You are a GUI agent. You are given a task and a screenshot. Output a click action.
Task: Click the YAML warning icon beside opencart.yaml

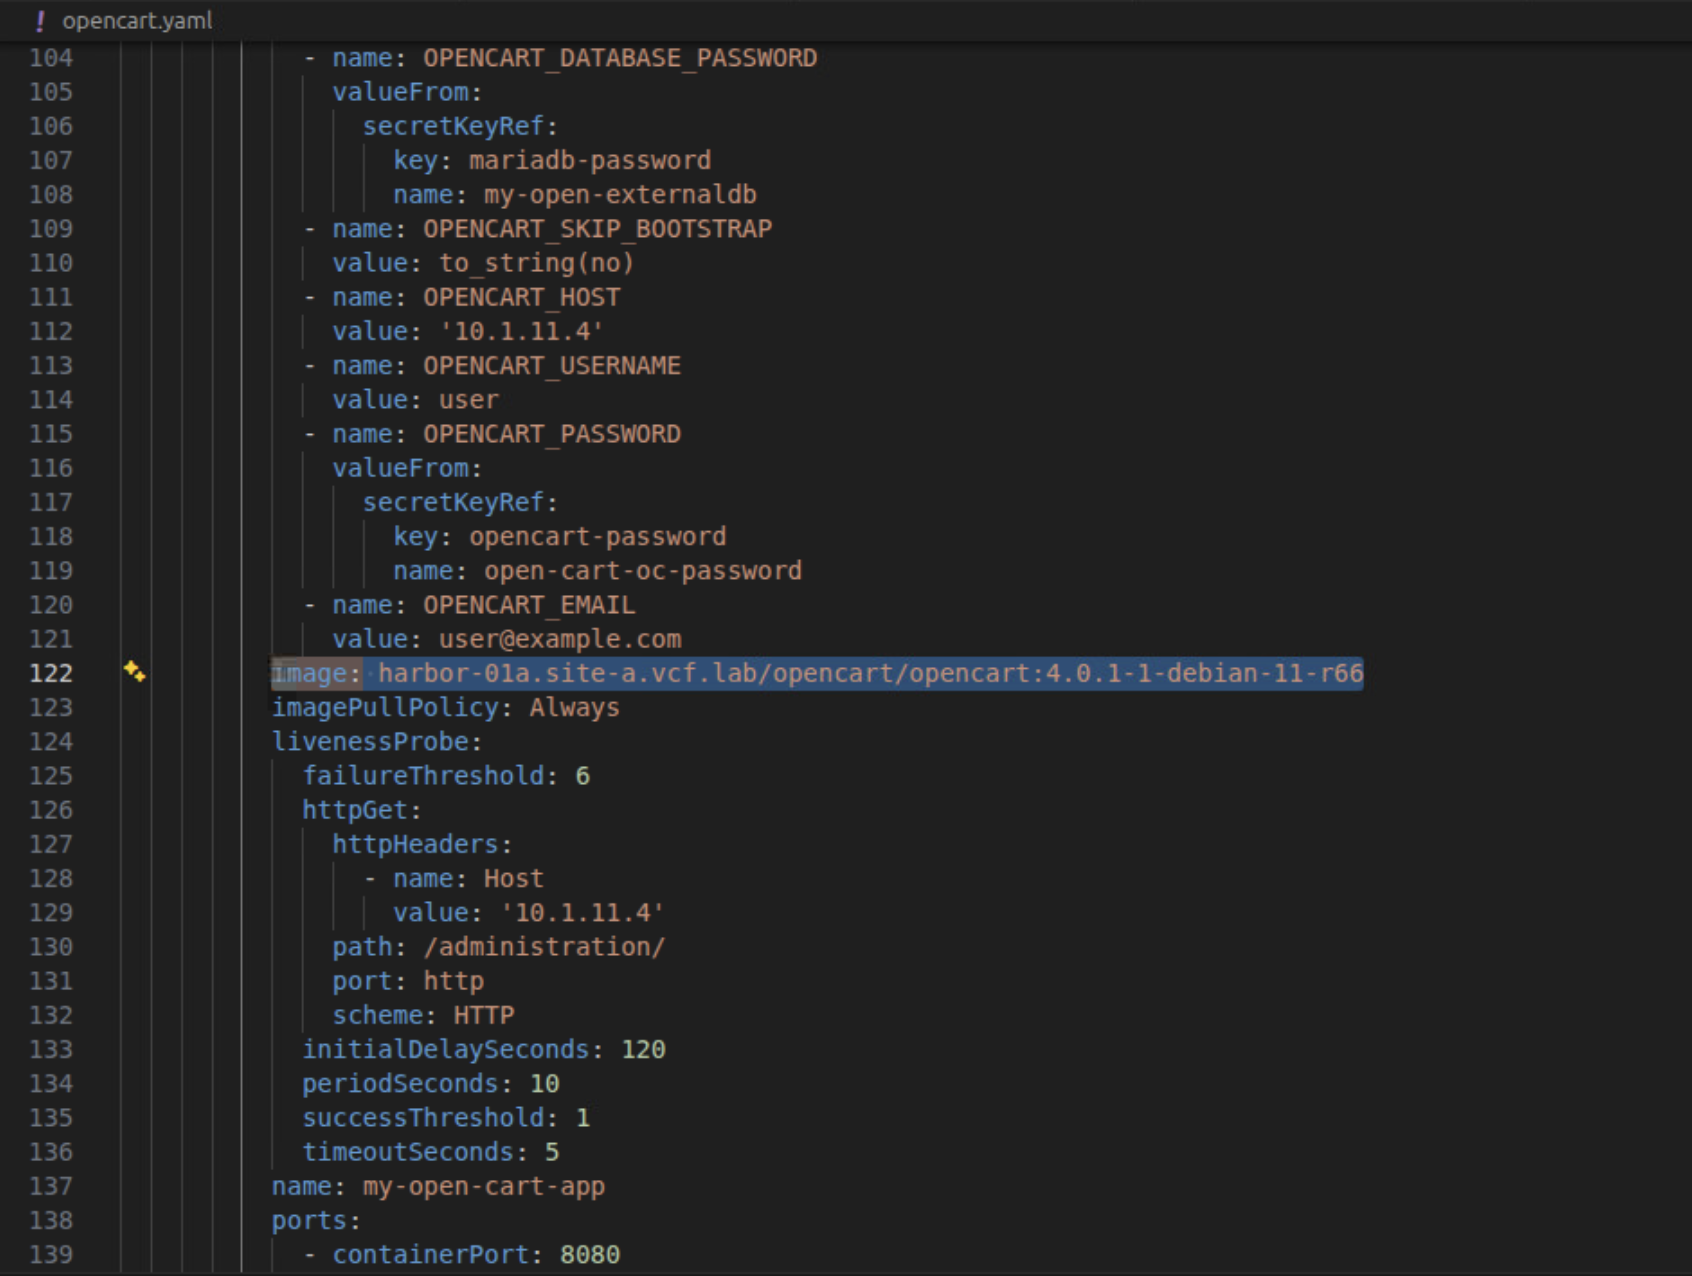[x=39, y=20]
